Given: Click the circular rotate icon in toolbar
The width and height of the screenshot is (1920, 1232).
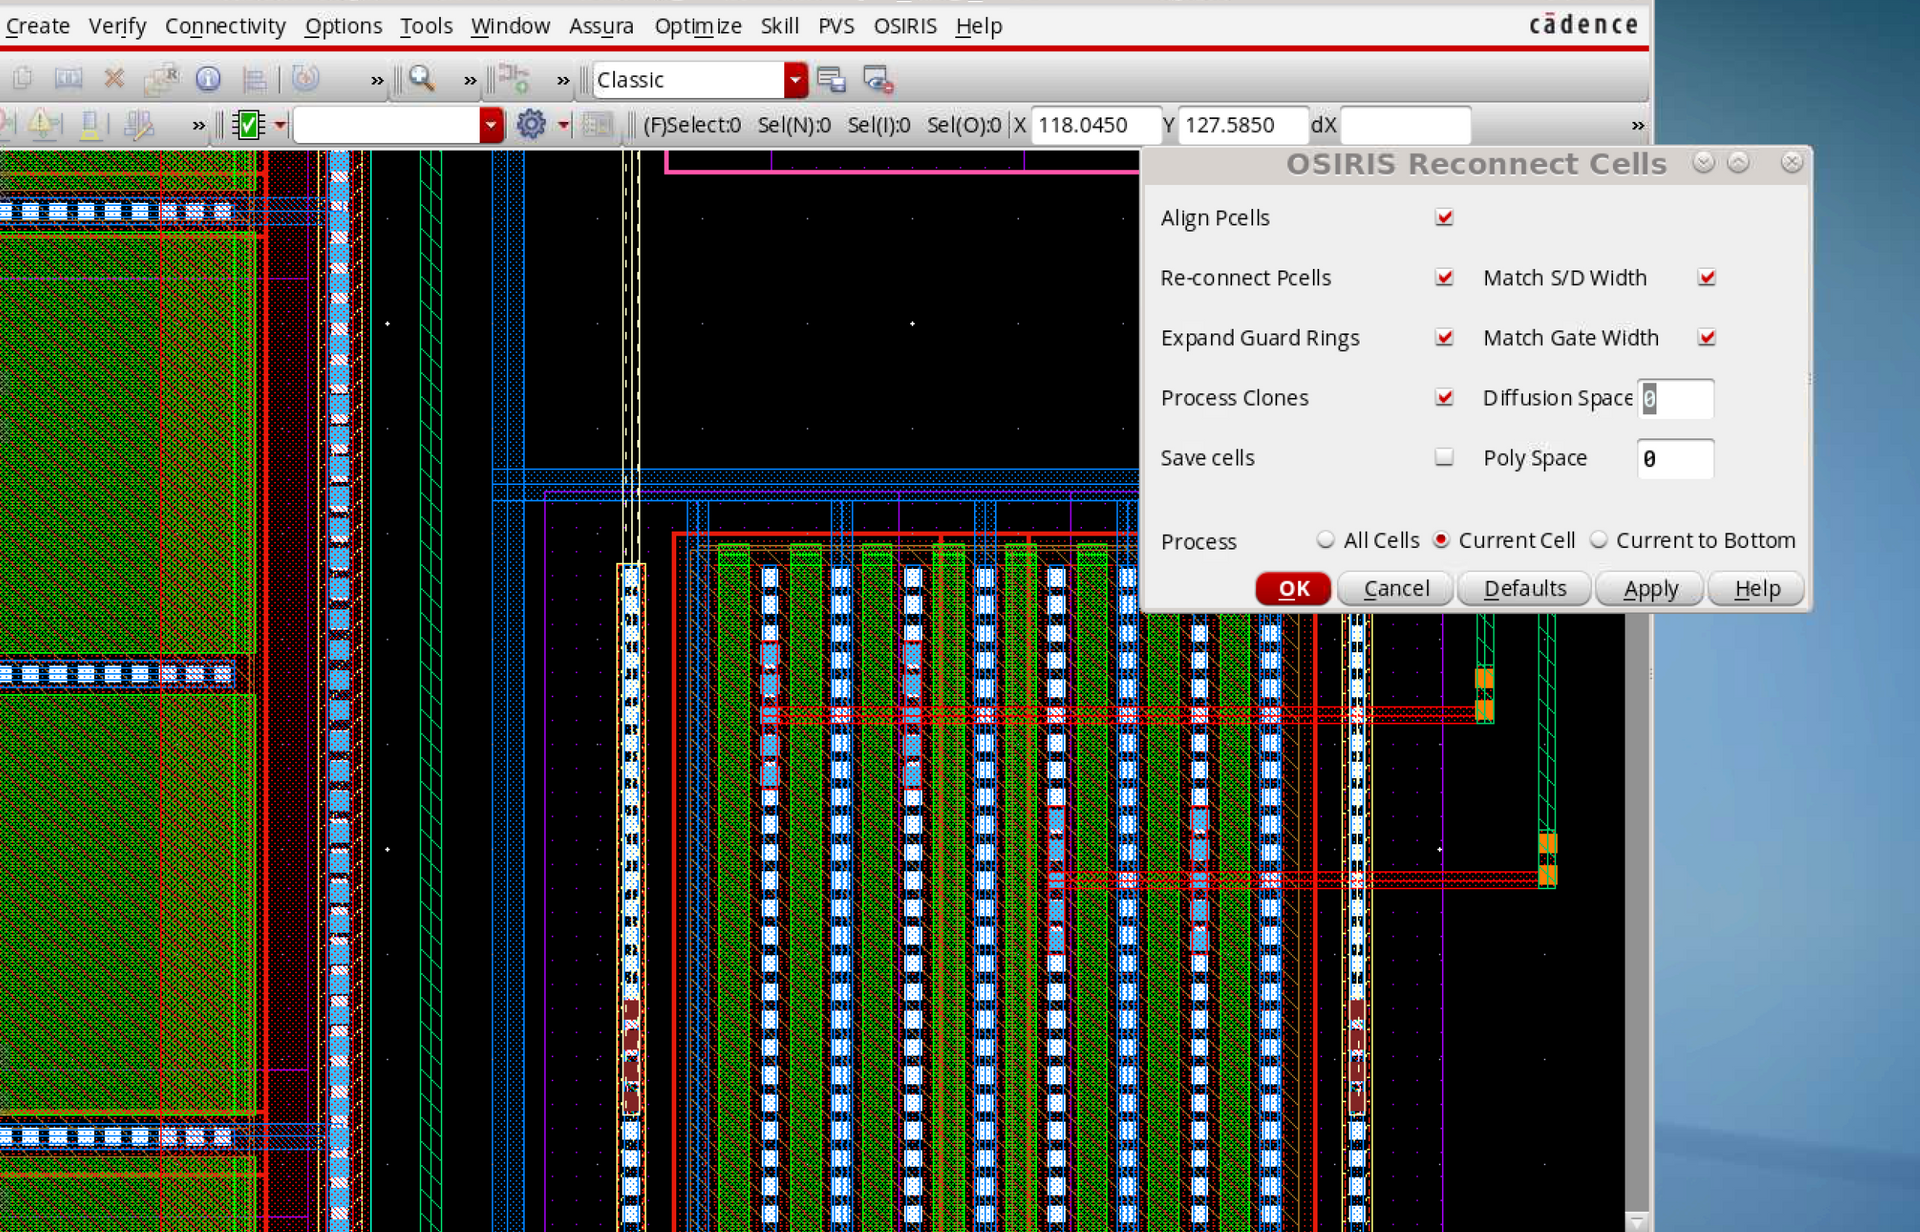Looking at the screenshot, I should (x=306, y=78).
